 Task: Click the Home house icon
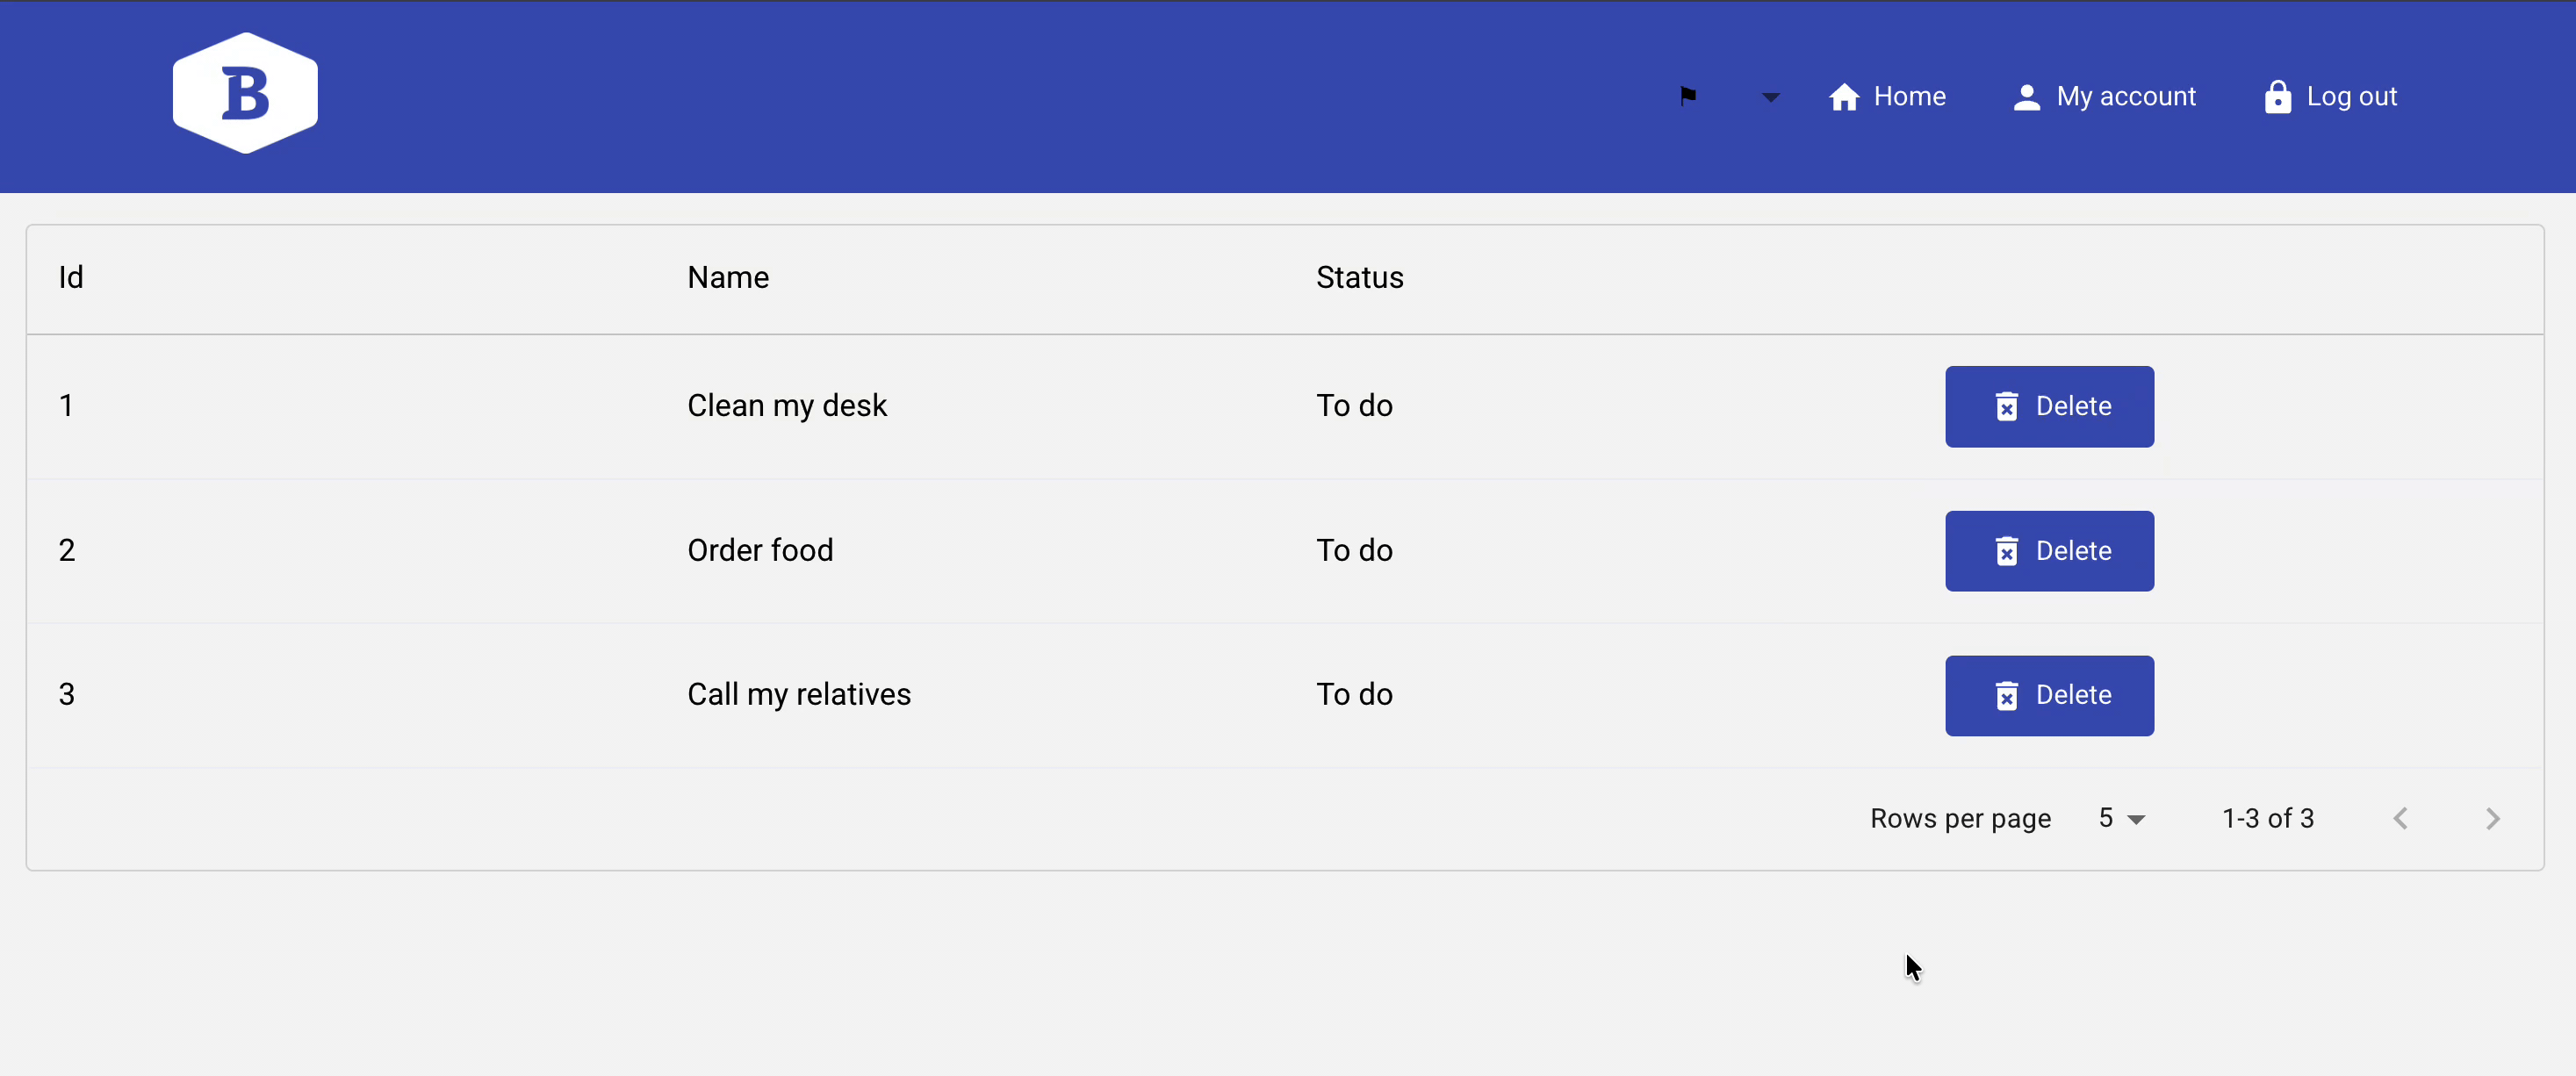coord(1844,97)
